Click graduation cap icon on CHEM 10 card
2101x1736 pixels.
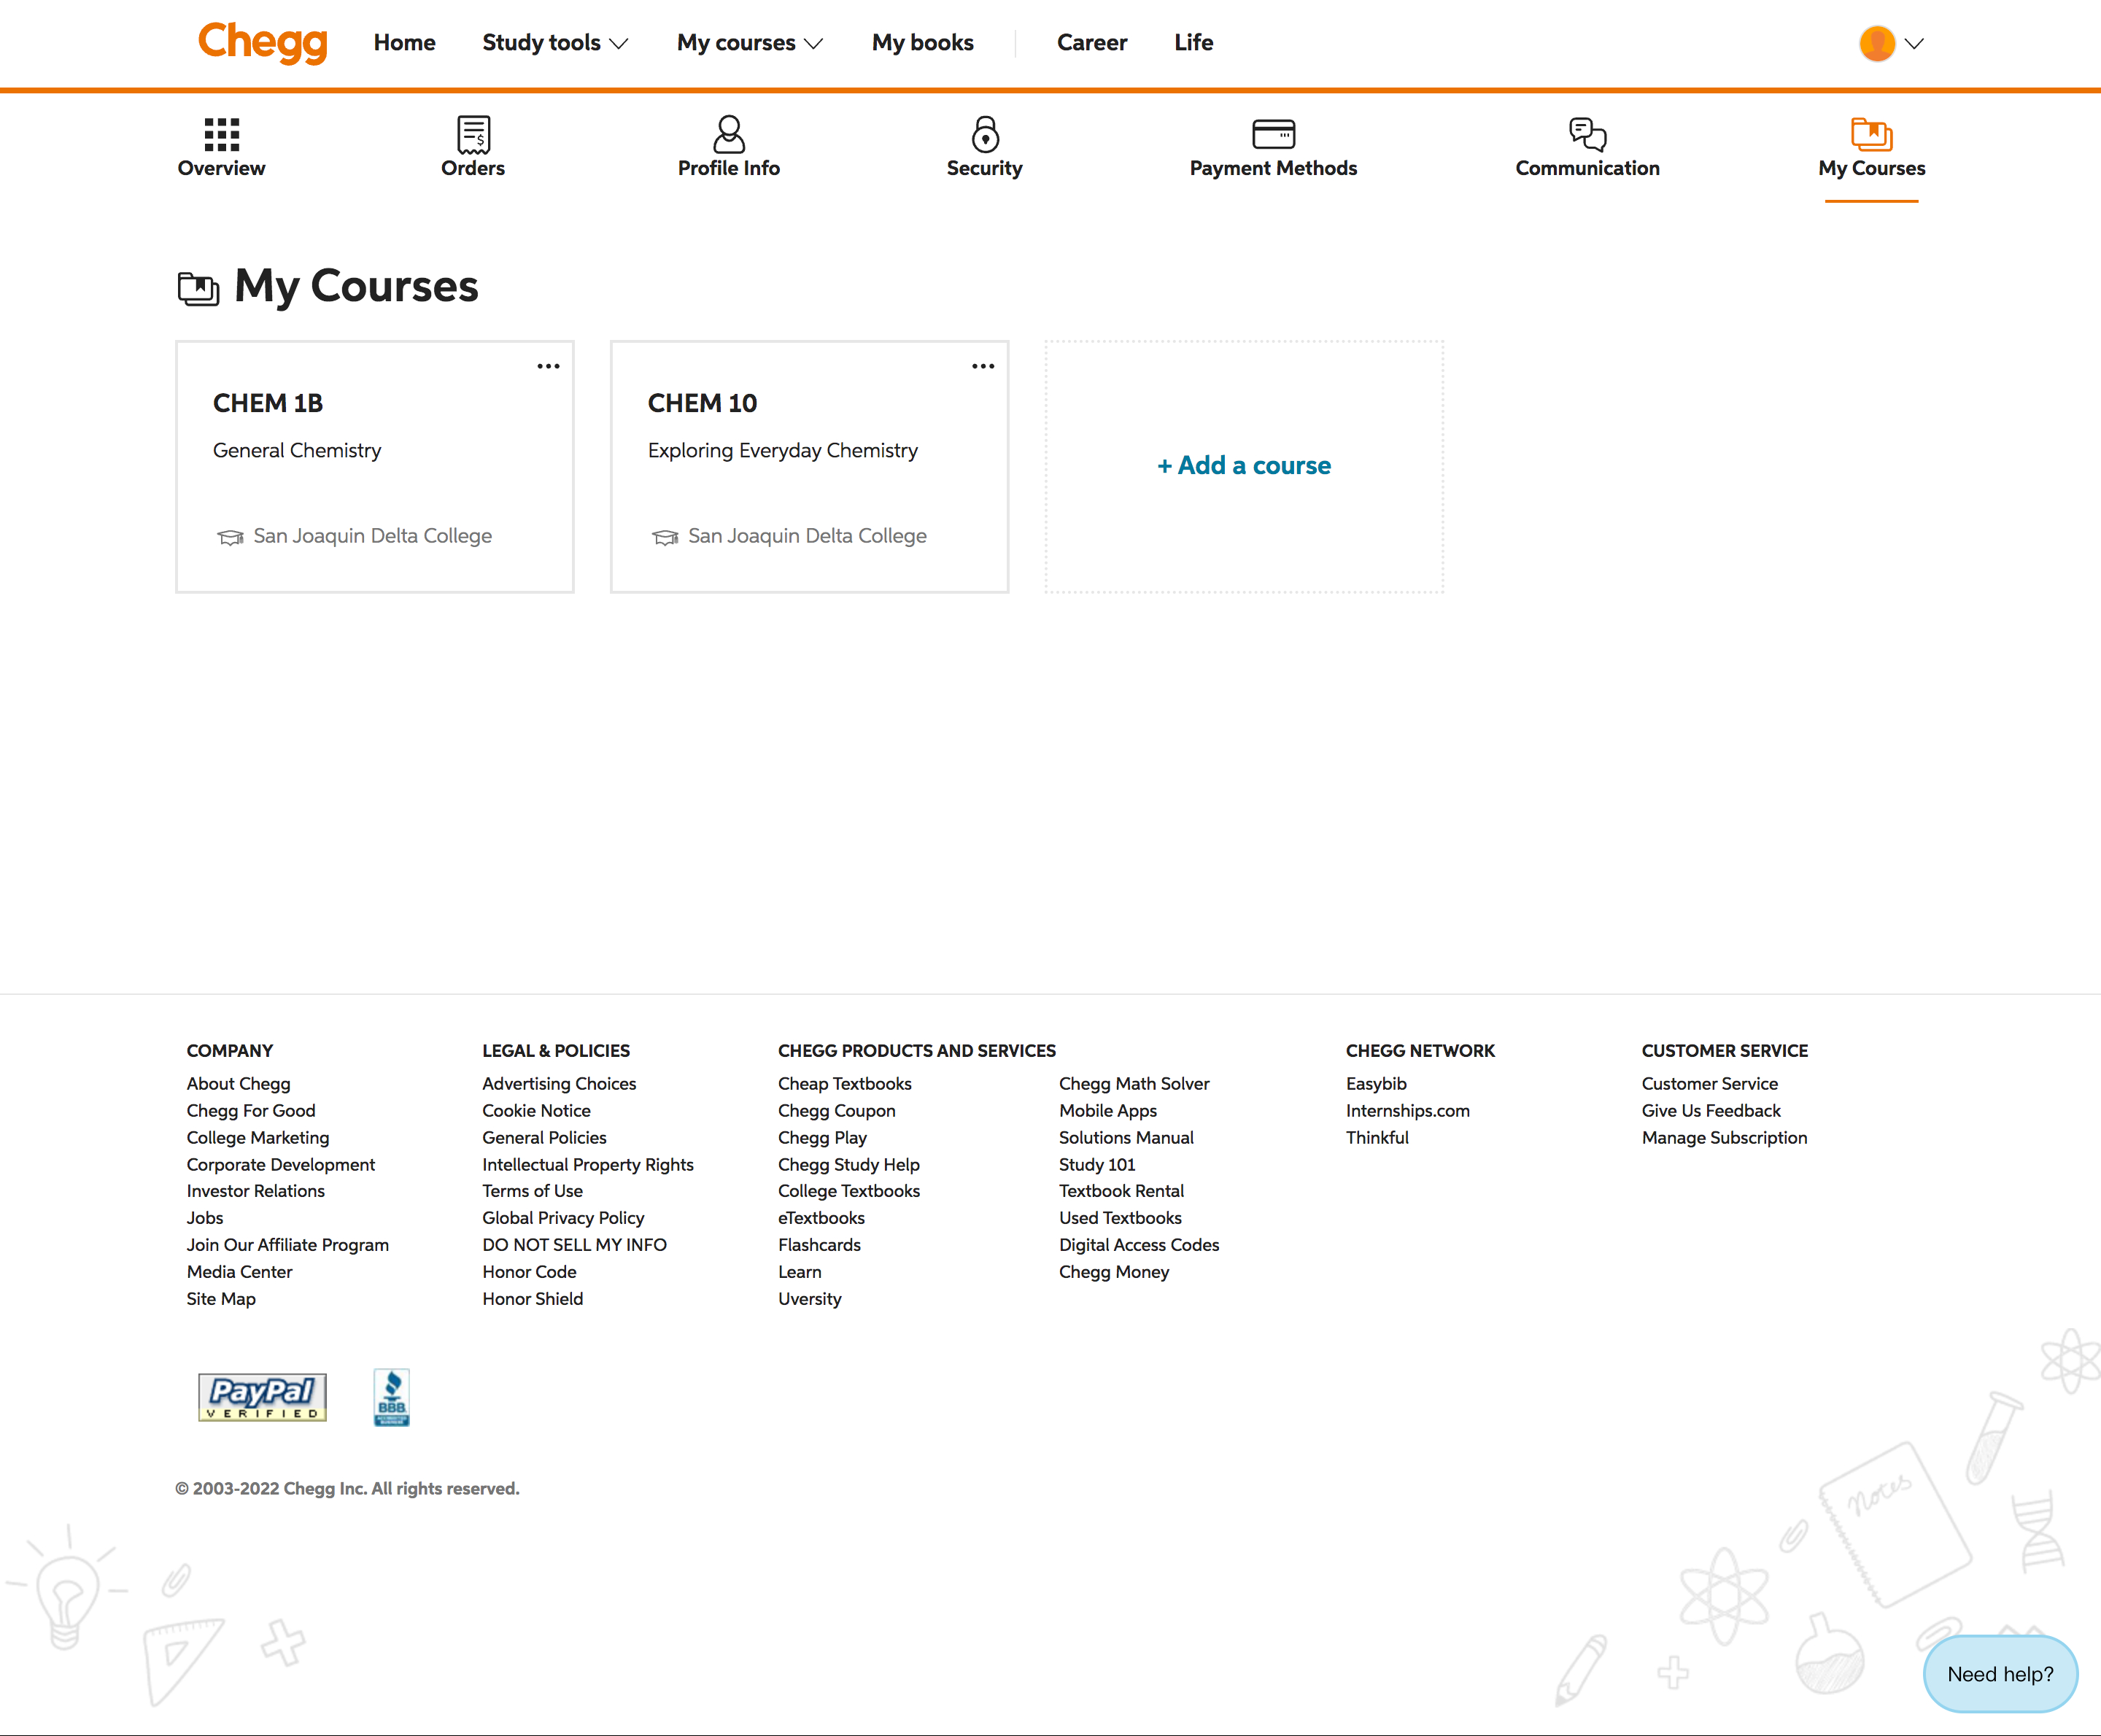[665, 538]
